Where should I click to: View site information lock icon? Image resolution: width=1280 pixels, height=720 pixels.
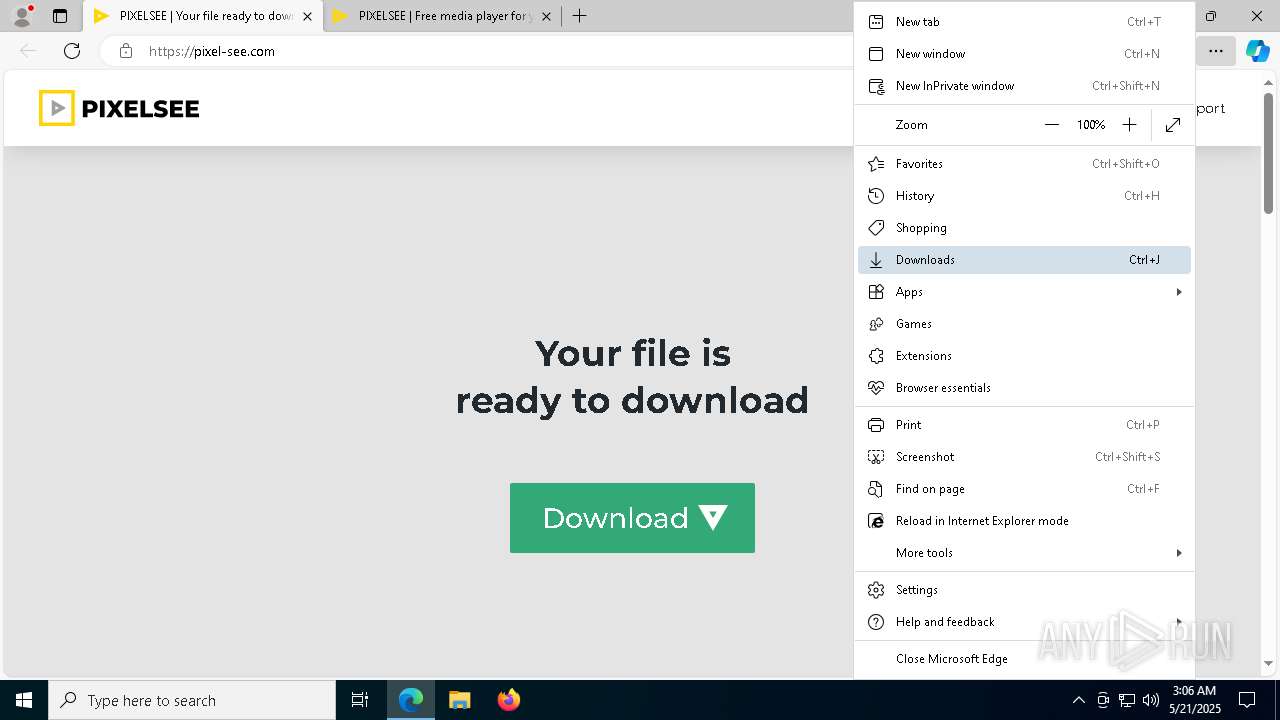click(x=126, y=51)
